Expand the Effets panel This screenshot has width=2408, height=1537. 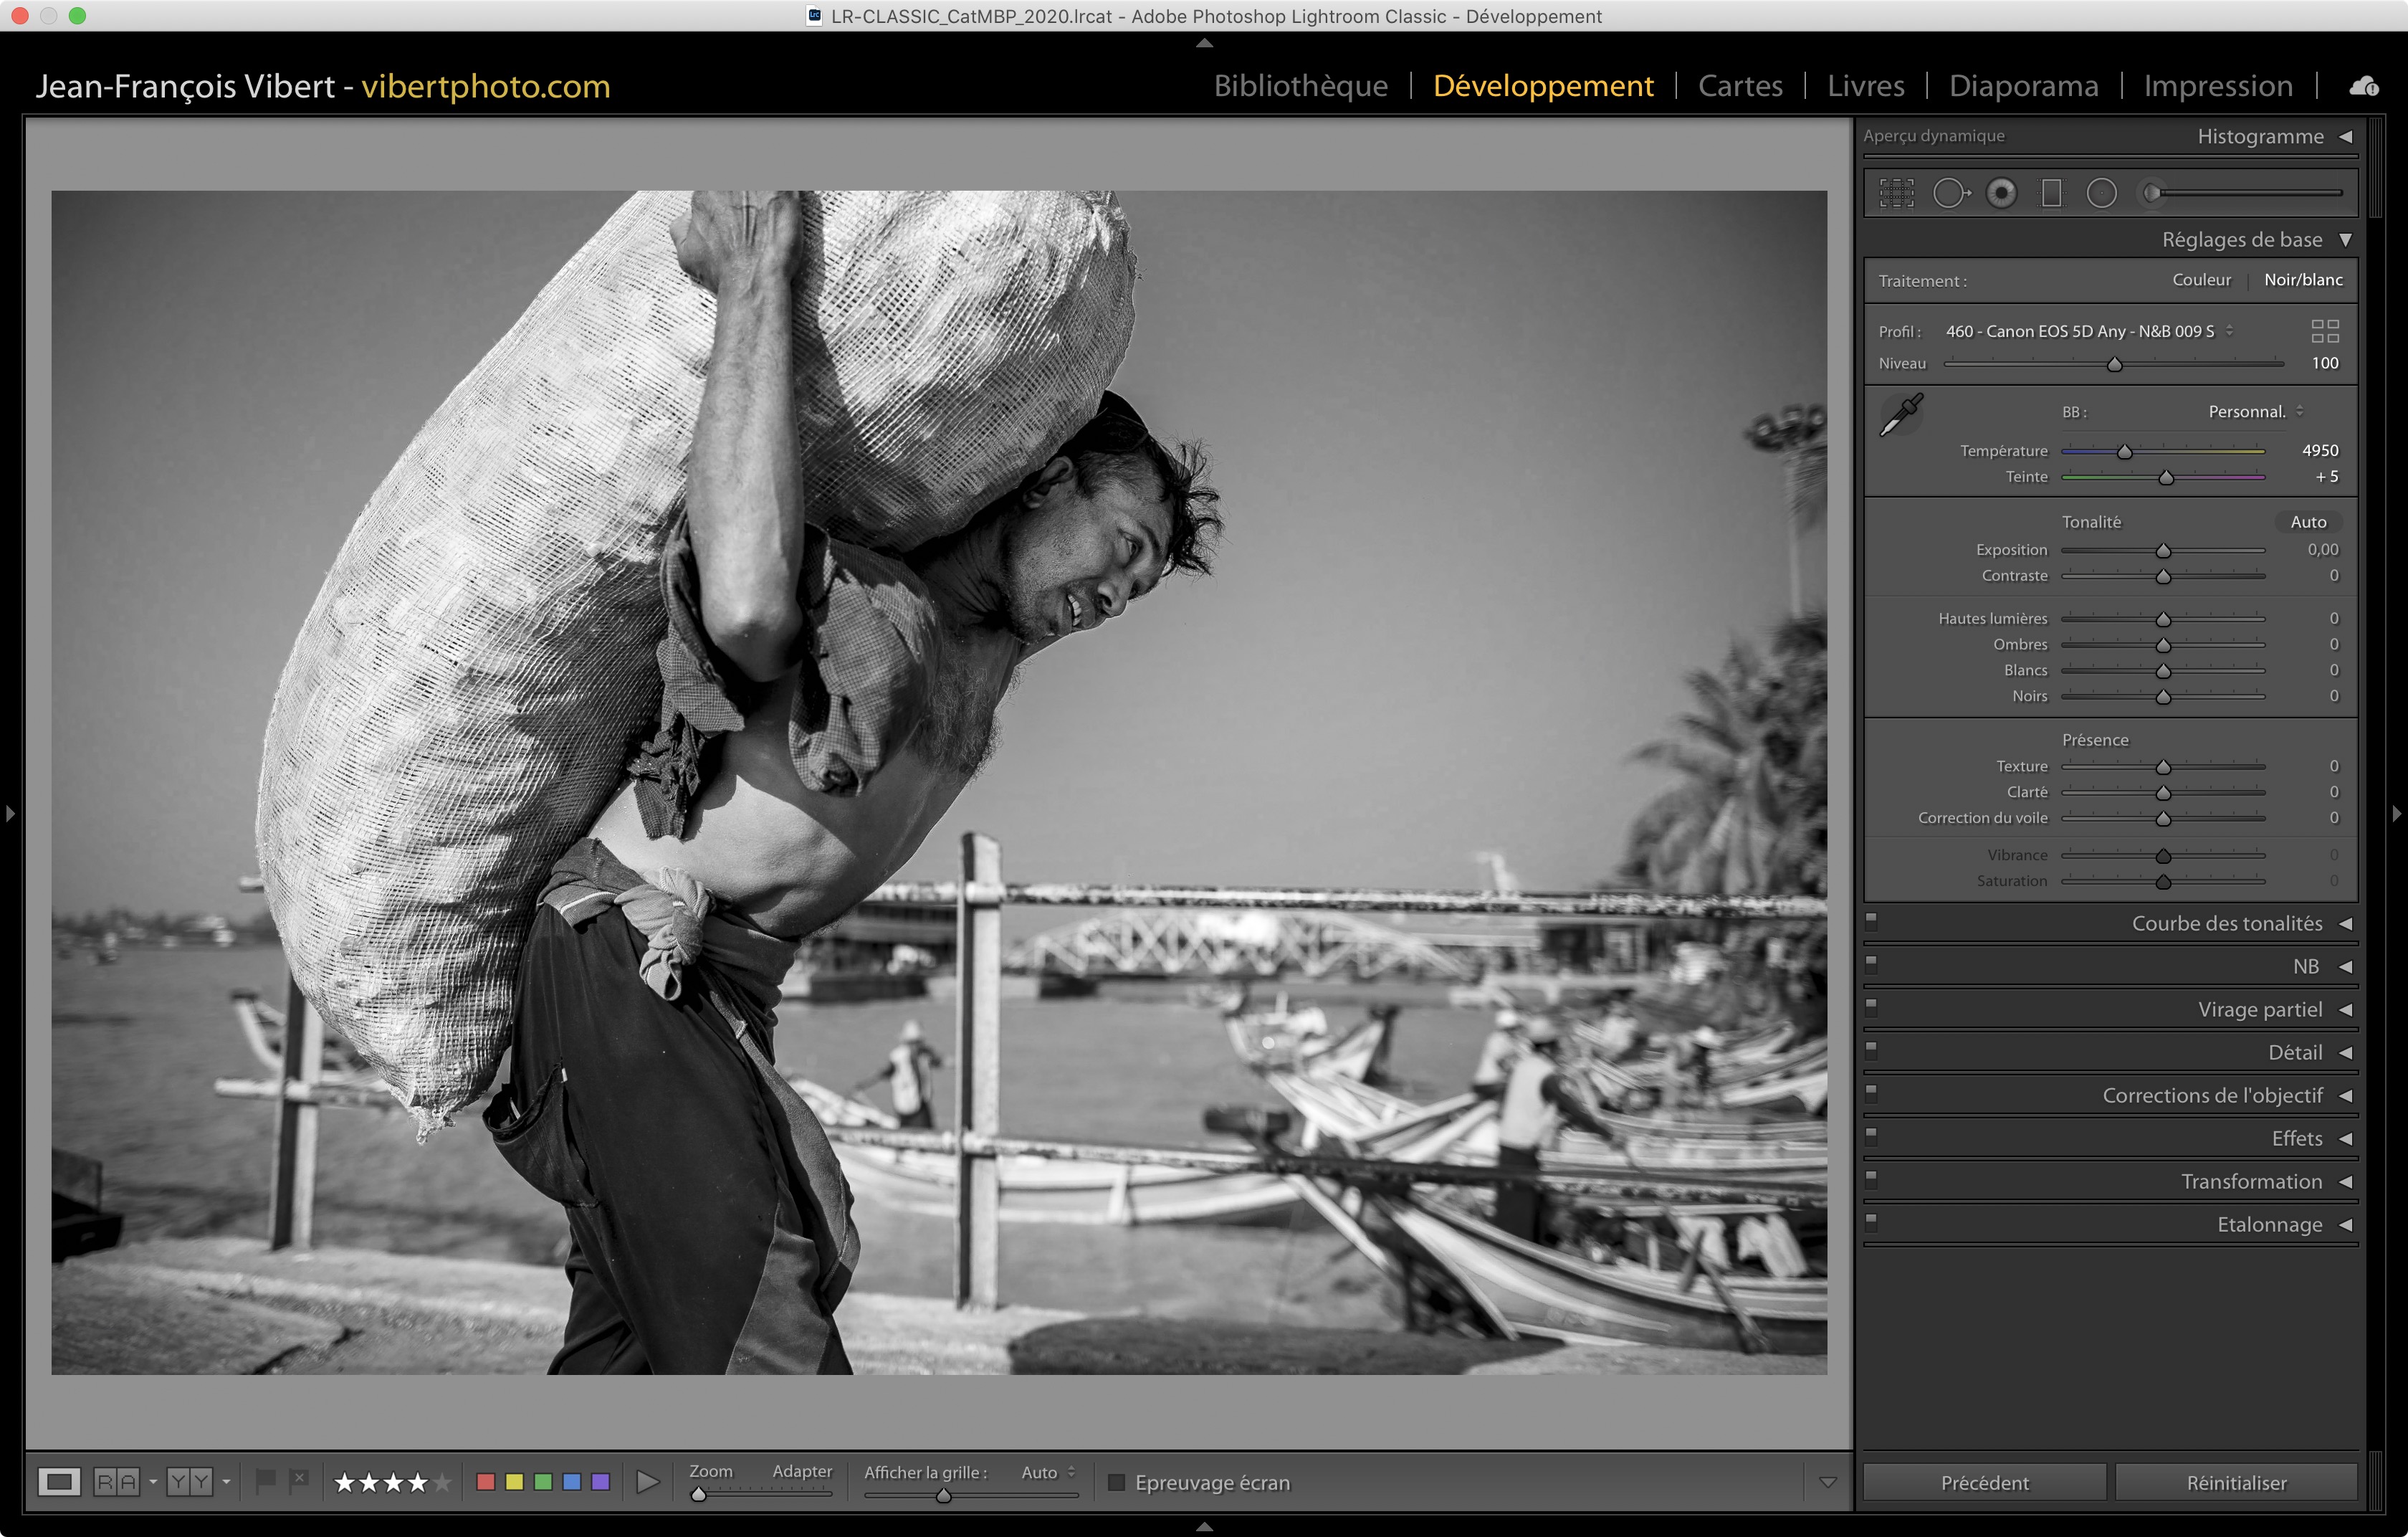click(x=2296, y=1138)
